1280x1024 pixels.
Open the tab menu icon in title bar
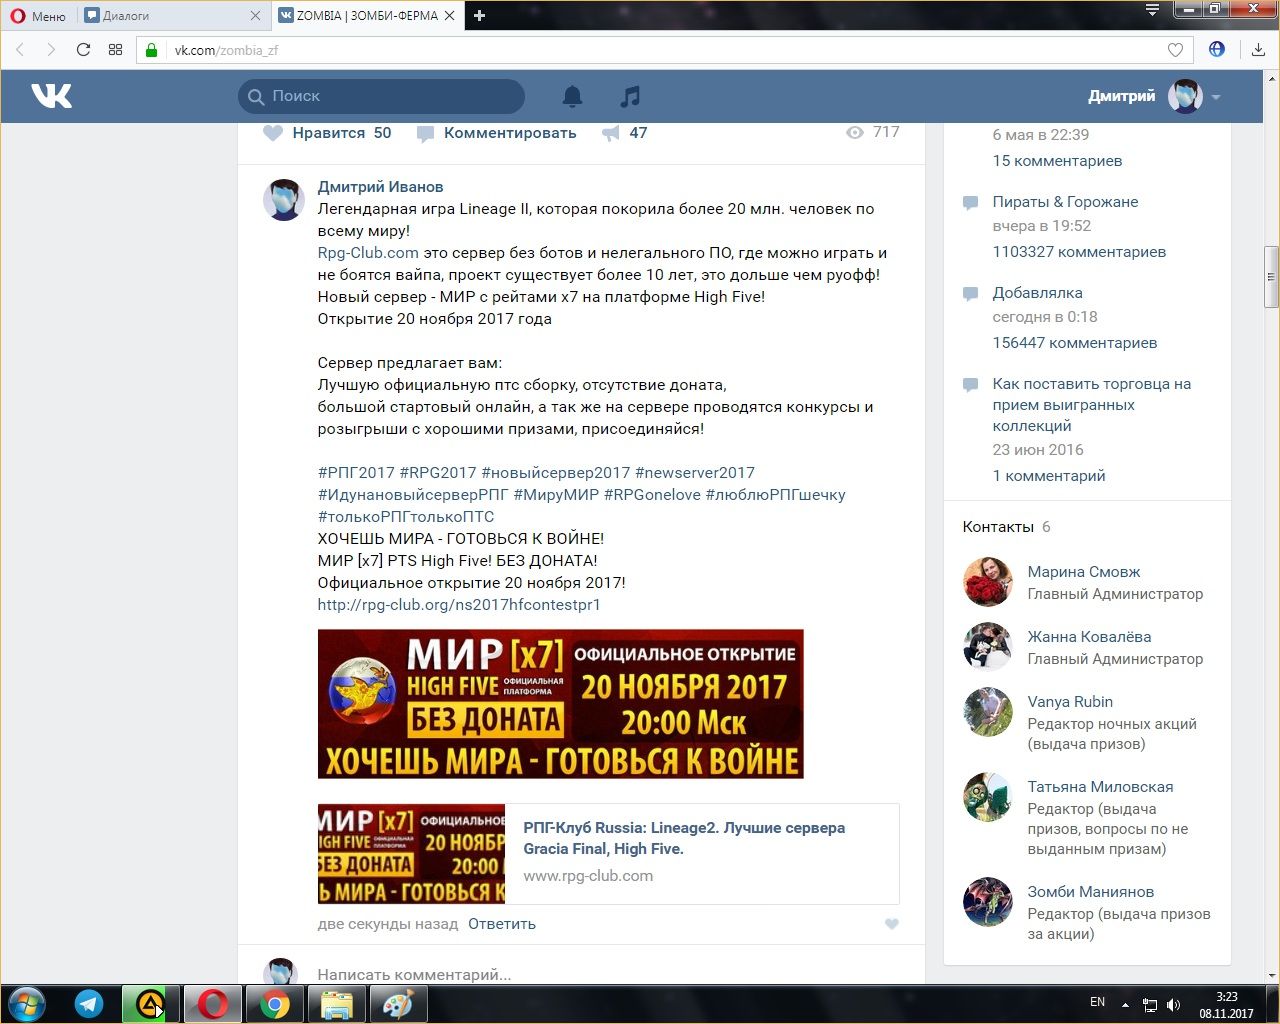pyautogui.click(x=1153, y=10)
